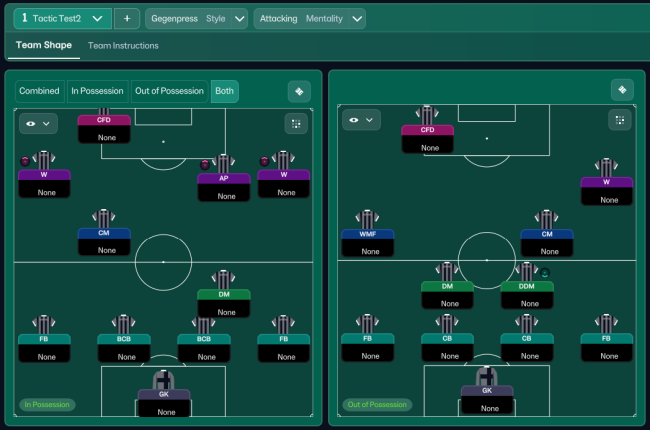Click the grid icon on the Out of Possession pitch
This screenshot has height=430, width=650.
[620, 120]
